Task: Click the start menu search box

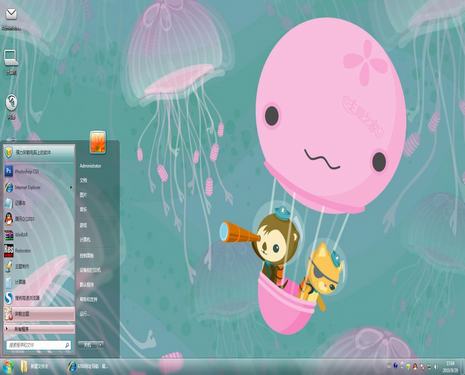Action: coord(39,345)
